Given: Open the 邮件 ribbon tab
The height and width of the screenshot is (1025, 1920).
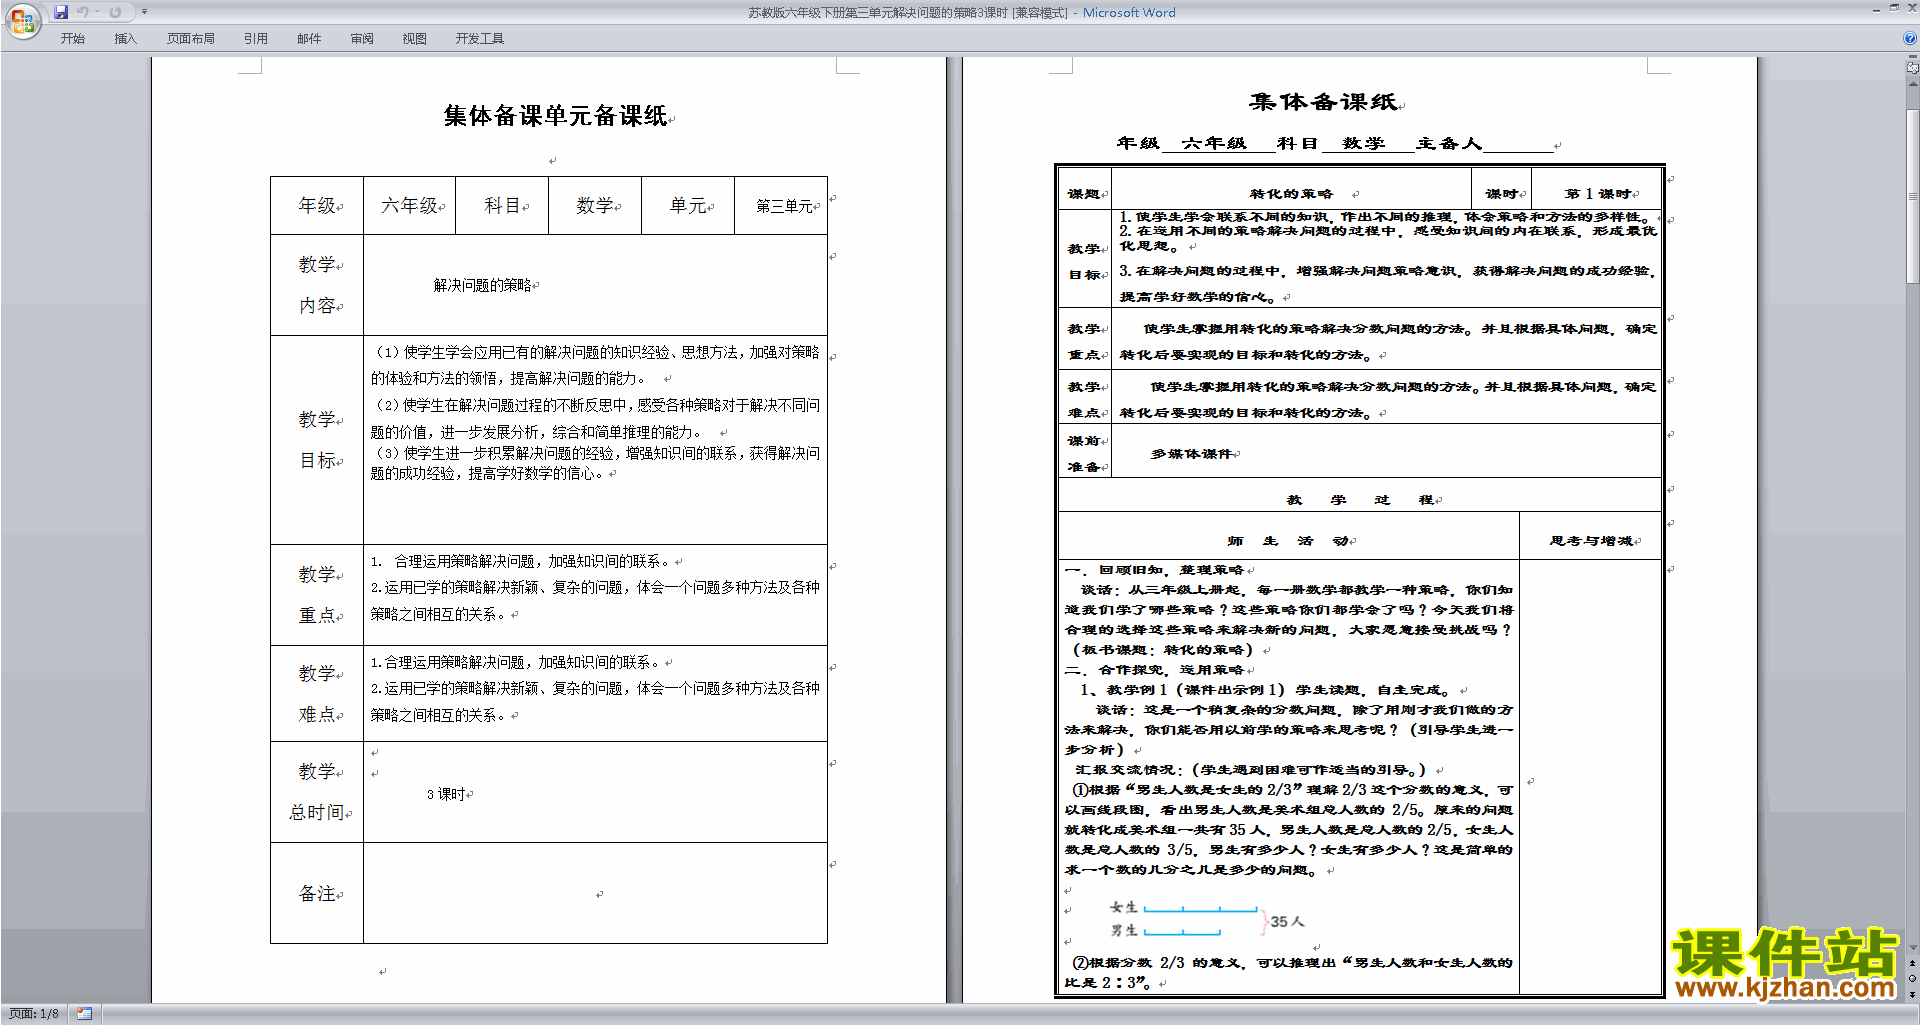Looking at the screenshot, I should click(x=309, y=39).
